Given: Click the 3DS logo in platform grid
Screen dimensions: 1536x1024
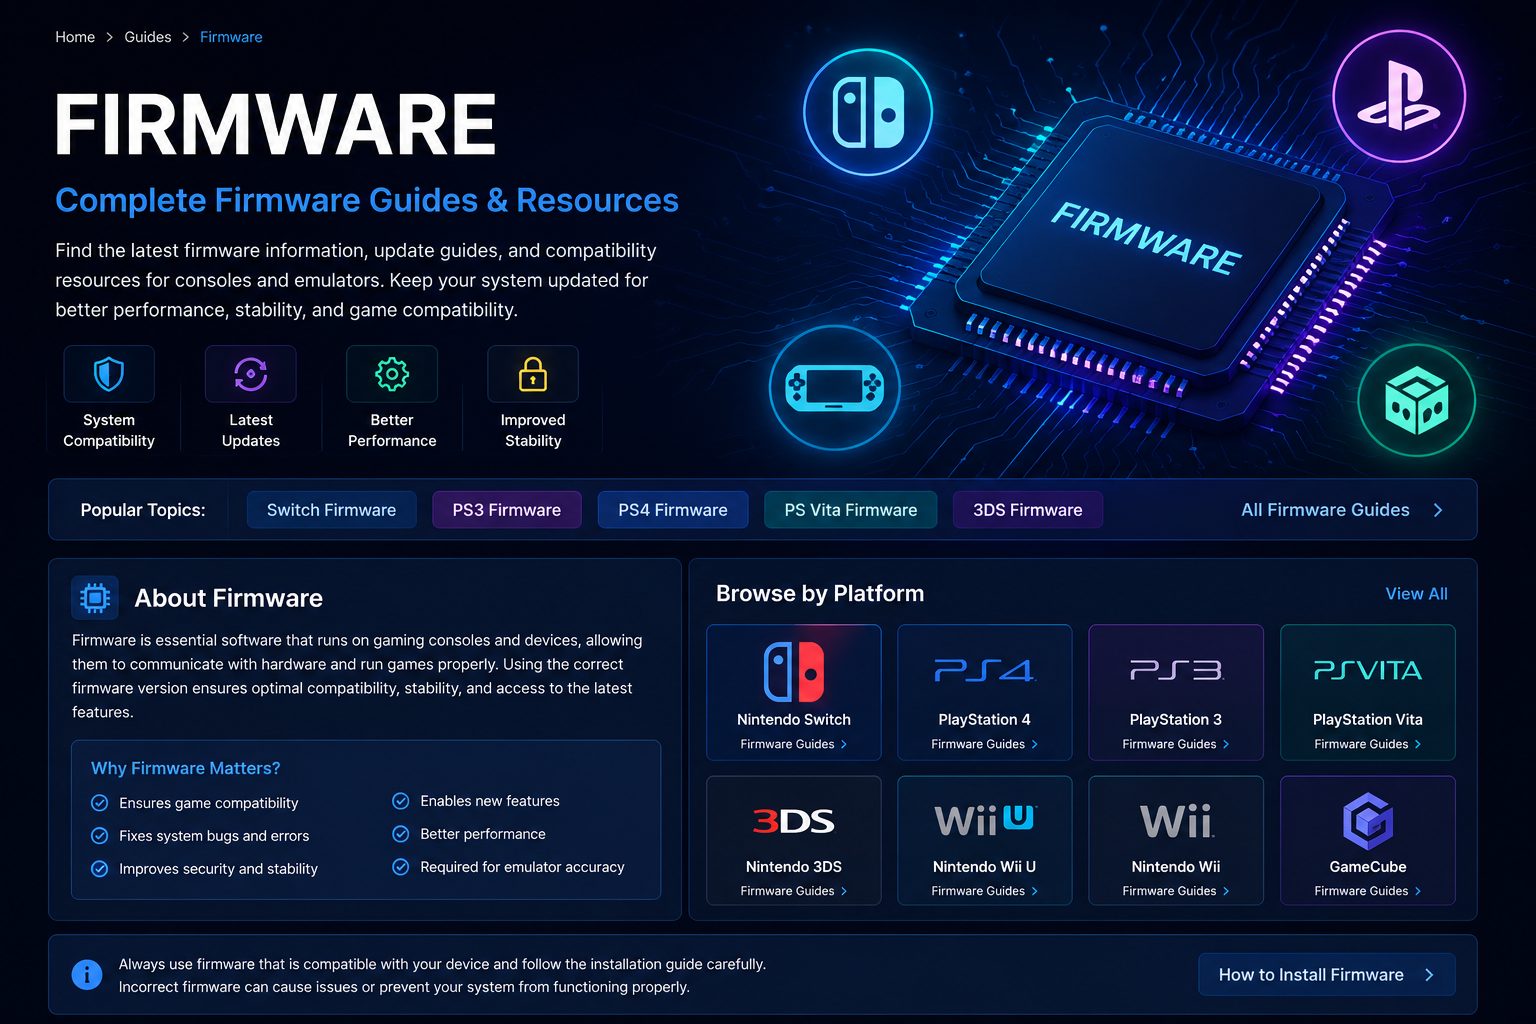Looking at the screenshot, I should click(x=794, y=822).
